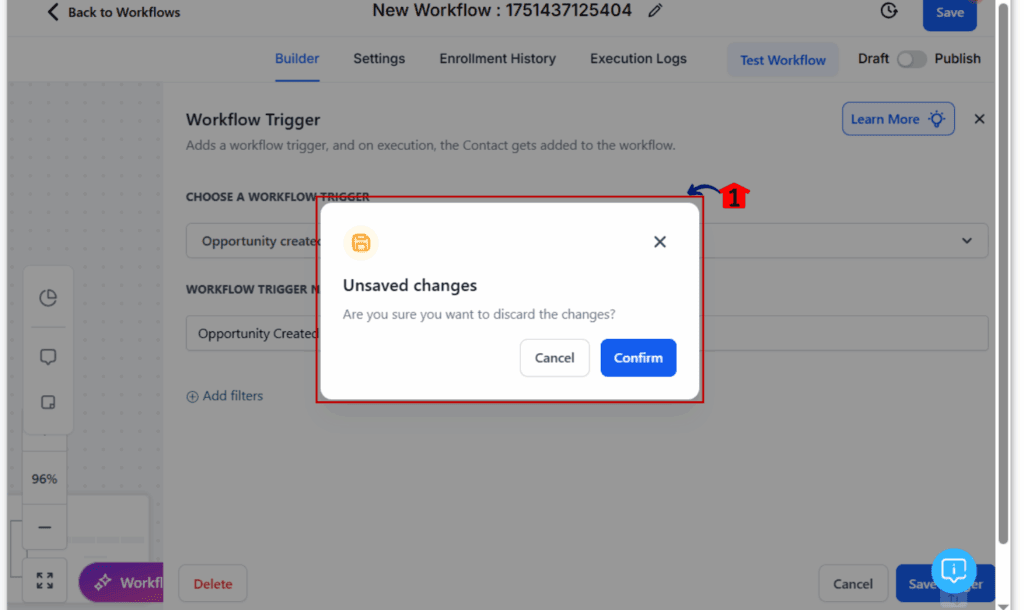
Task: Edit workflow name with pencil icon
Action: click(655, 10)
